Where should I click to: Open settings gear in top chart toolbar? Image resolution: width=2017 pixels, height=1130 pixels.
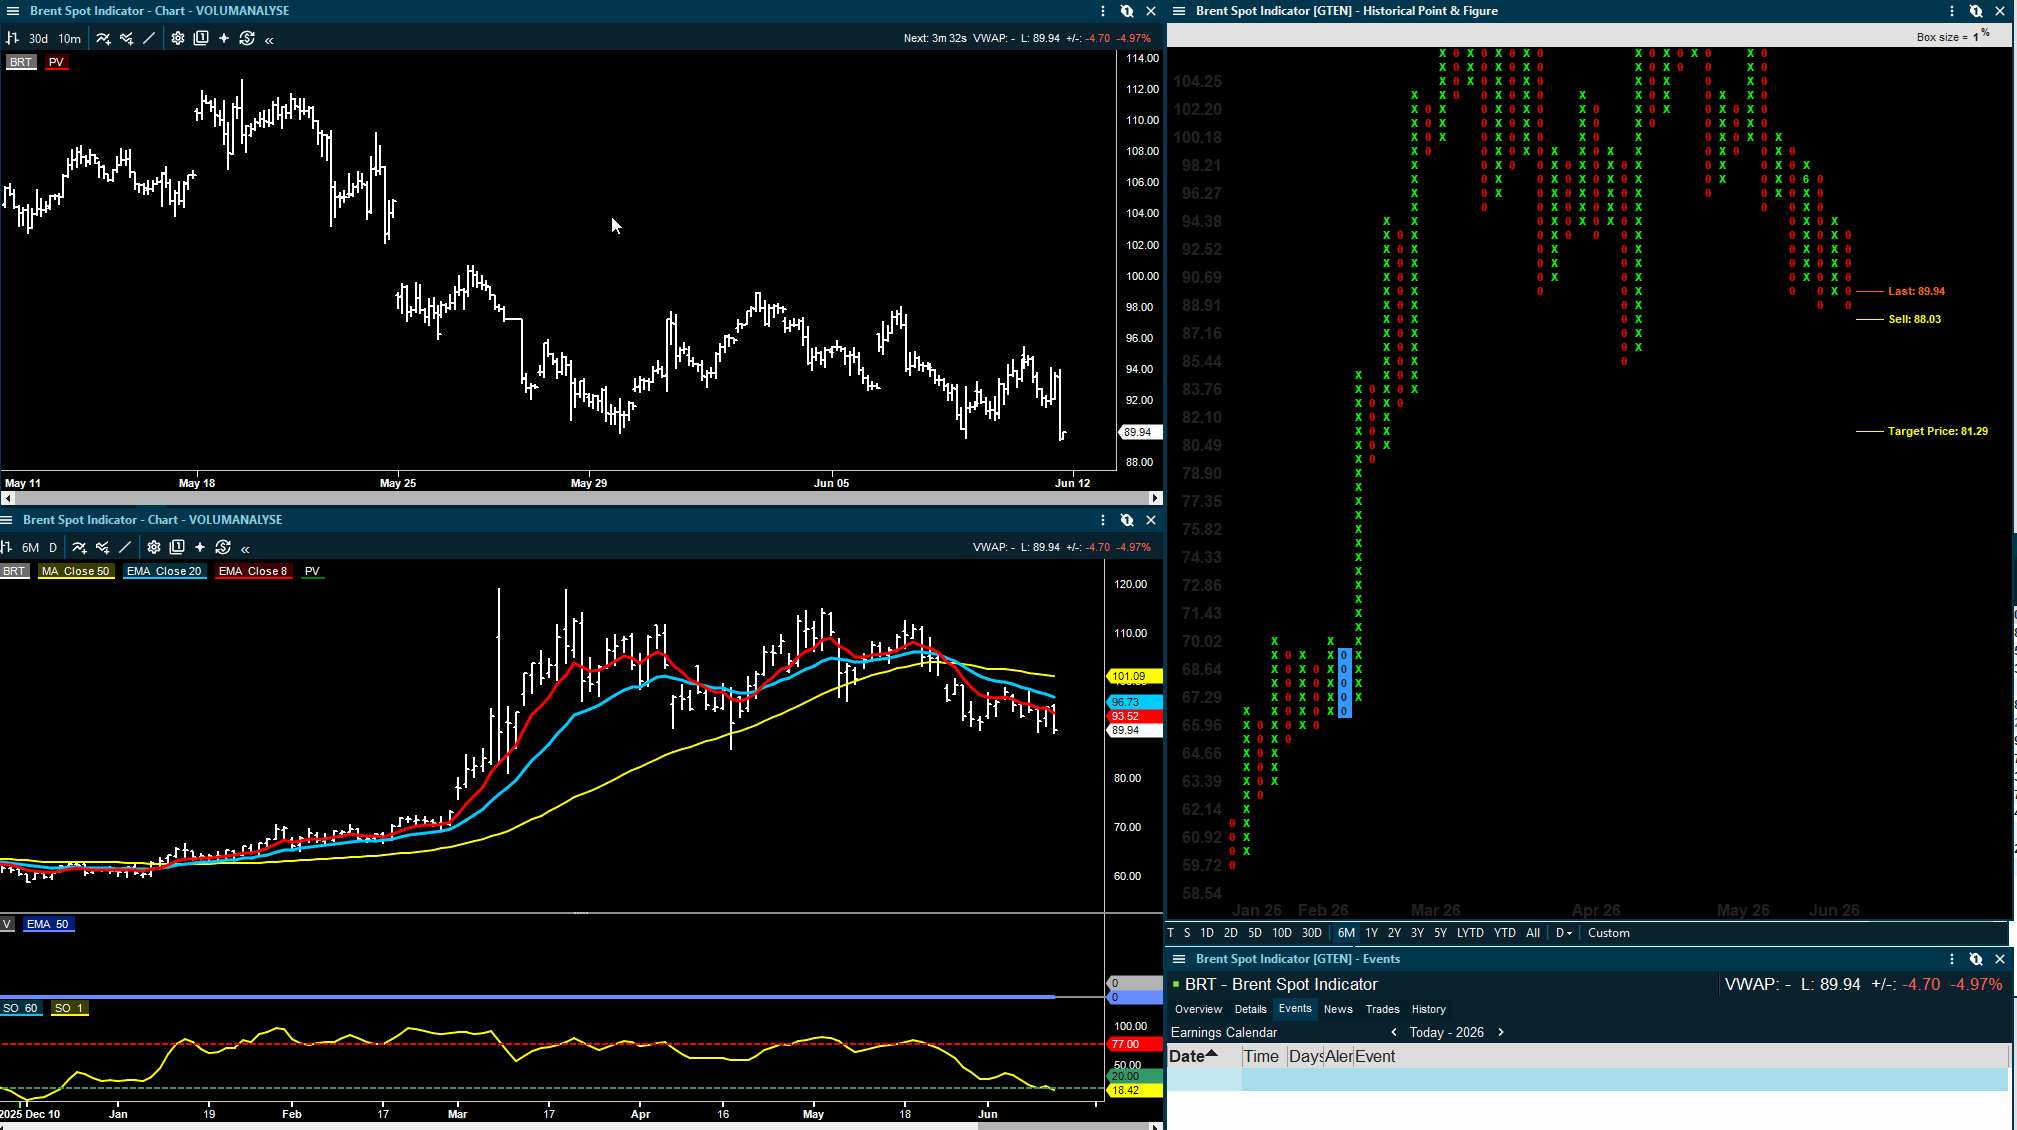point(177,38)
